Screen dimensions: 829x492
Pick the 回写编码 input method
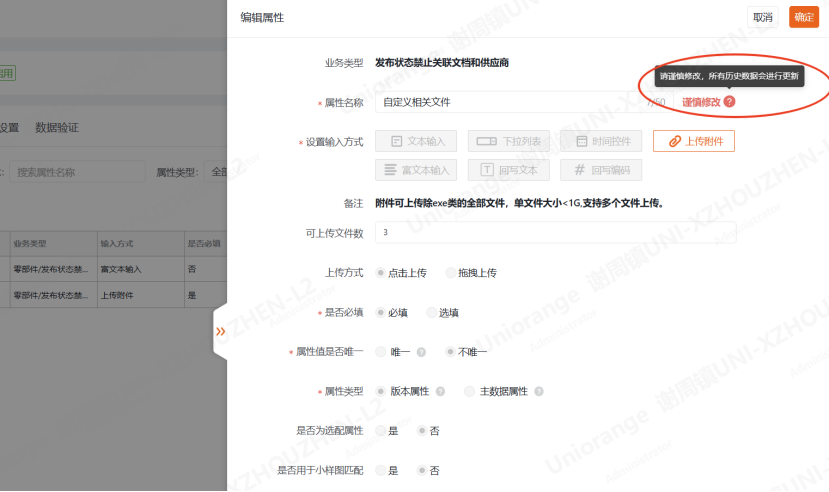click(x=601, y=170)
